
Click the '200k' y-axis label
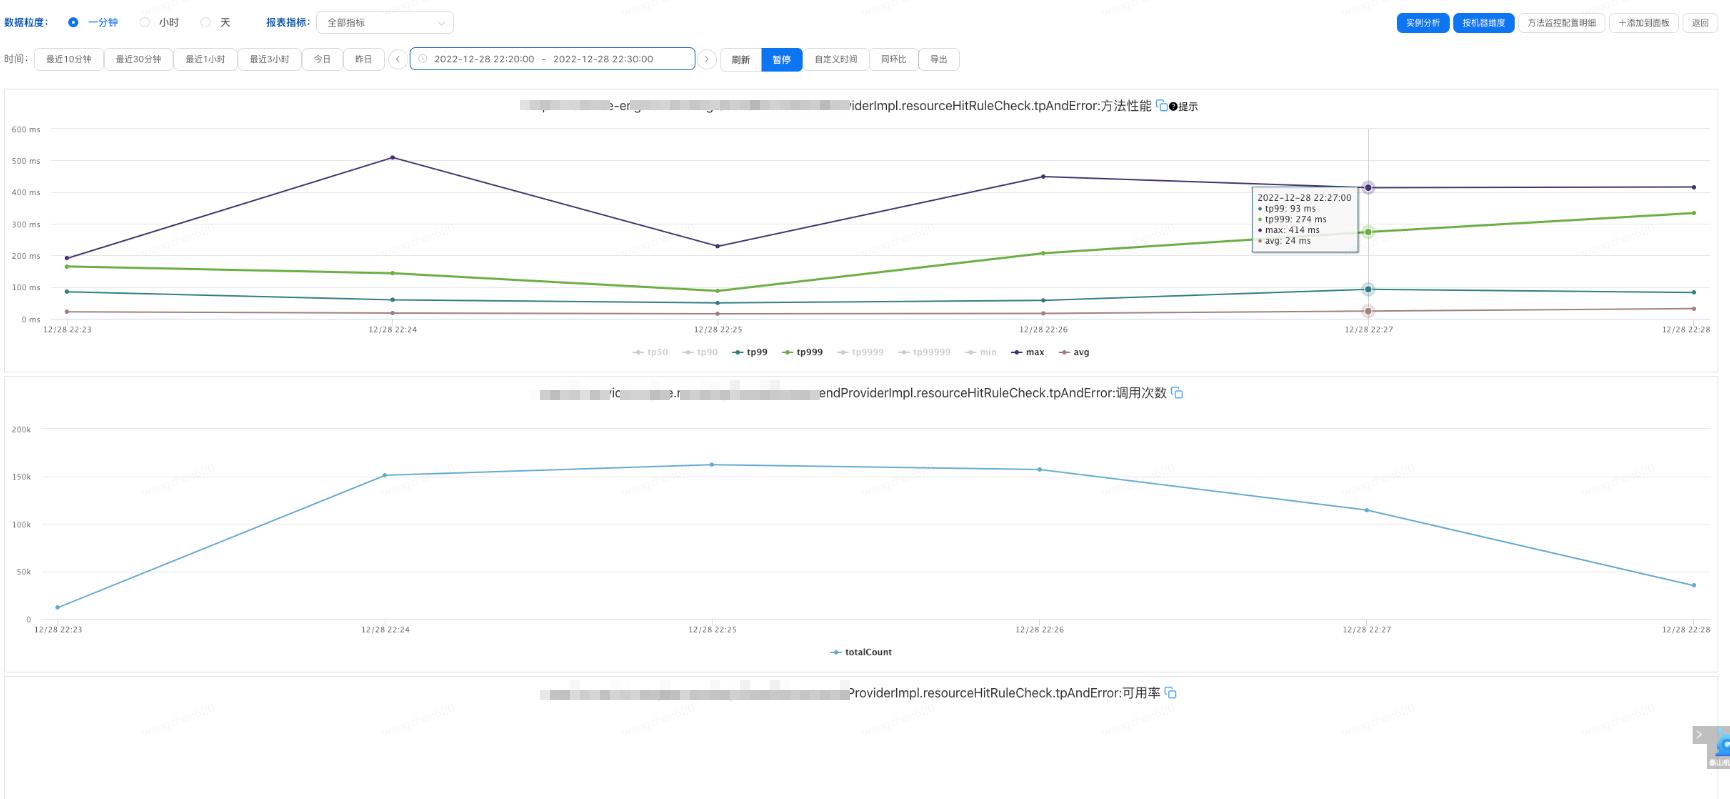(21, 429)
